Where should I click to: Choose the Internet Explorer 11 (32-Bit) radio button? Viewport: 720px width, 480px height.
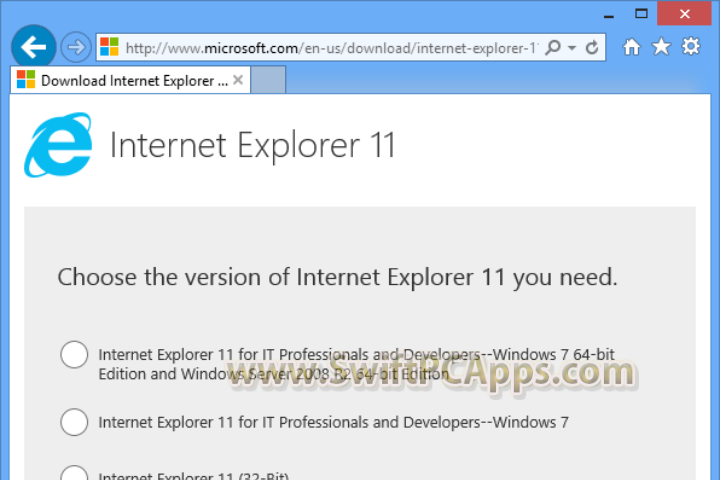[x=74, y=473]
